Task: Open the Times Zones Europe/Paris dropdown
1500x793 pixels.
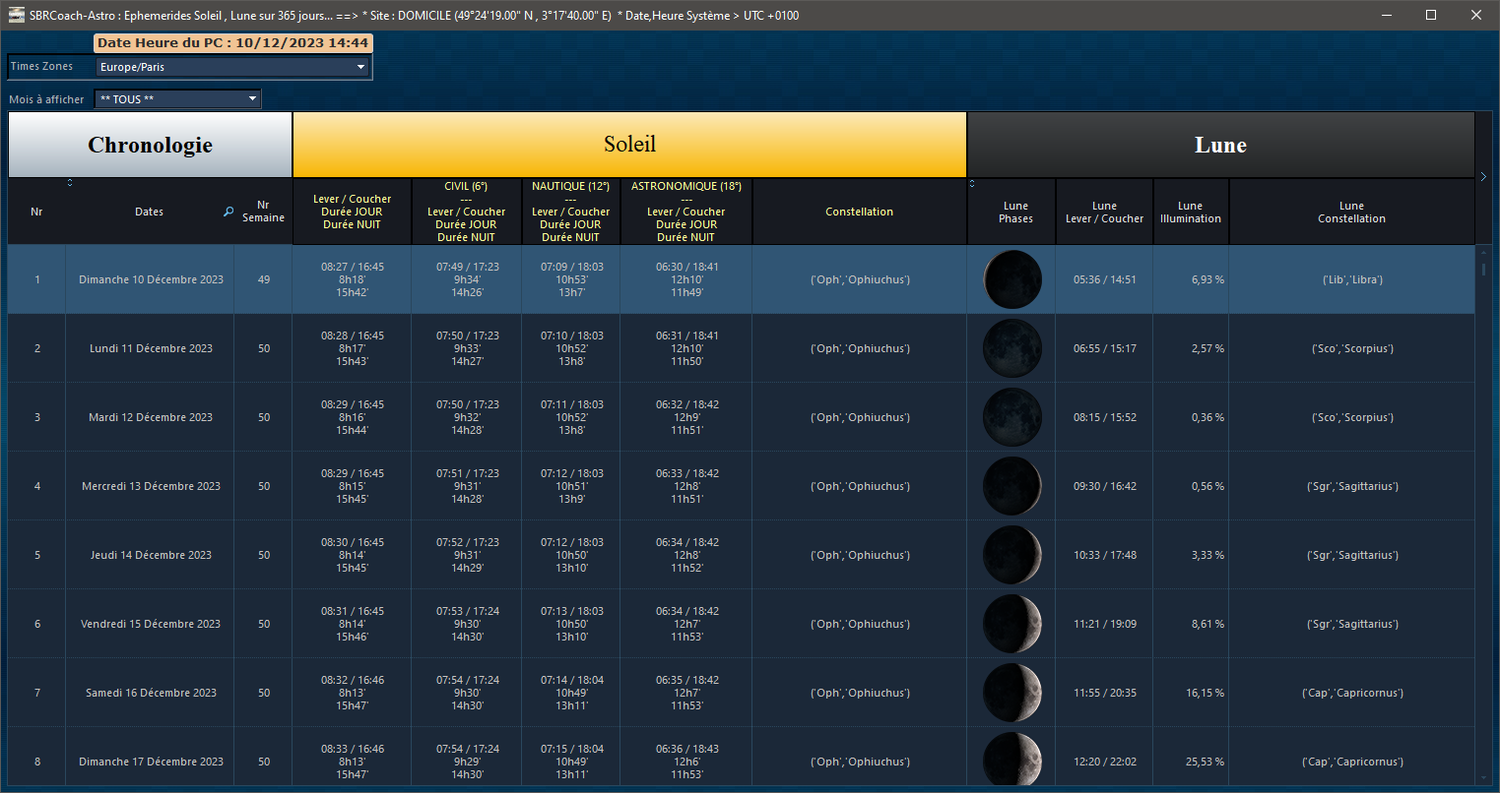Action: tap(233, 67)
